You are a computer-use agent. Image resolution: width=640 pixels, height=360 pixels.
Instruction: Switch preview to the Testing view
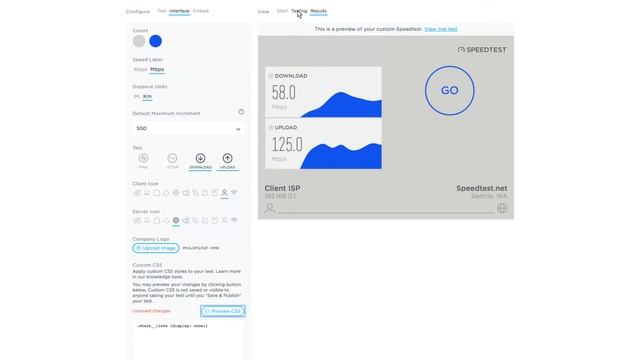pos(299,11)
